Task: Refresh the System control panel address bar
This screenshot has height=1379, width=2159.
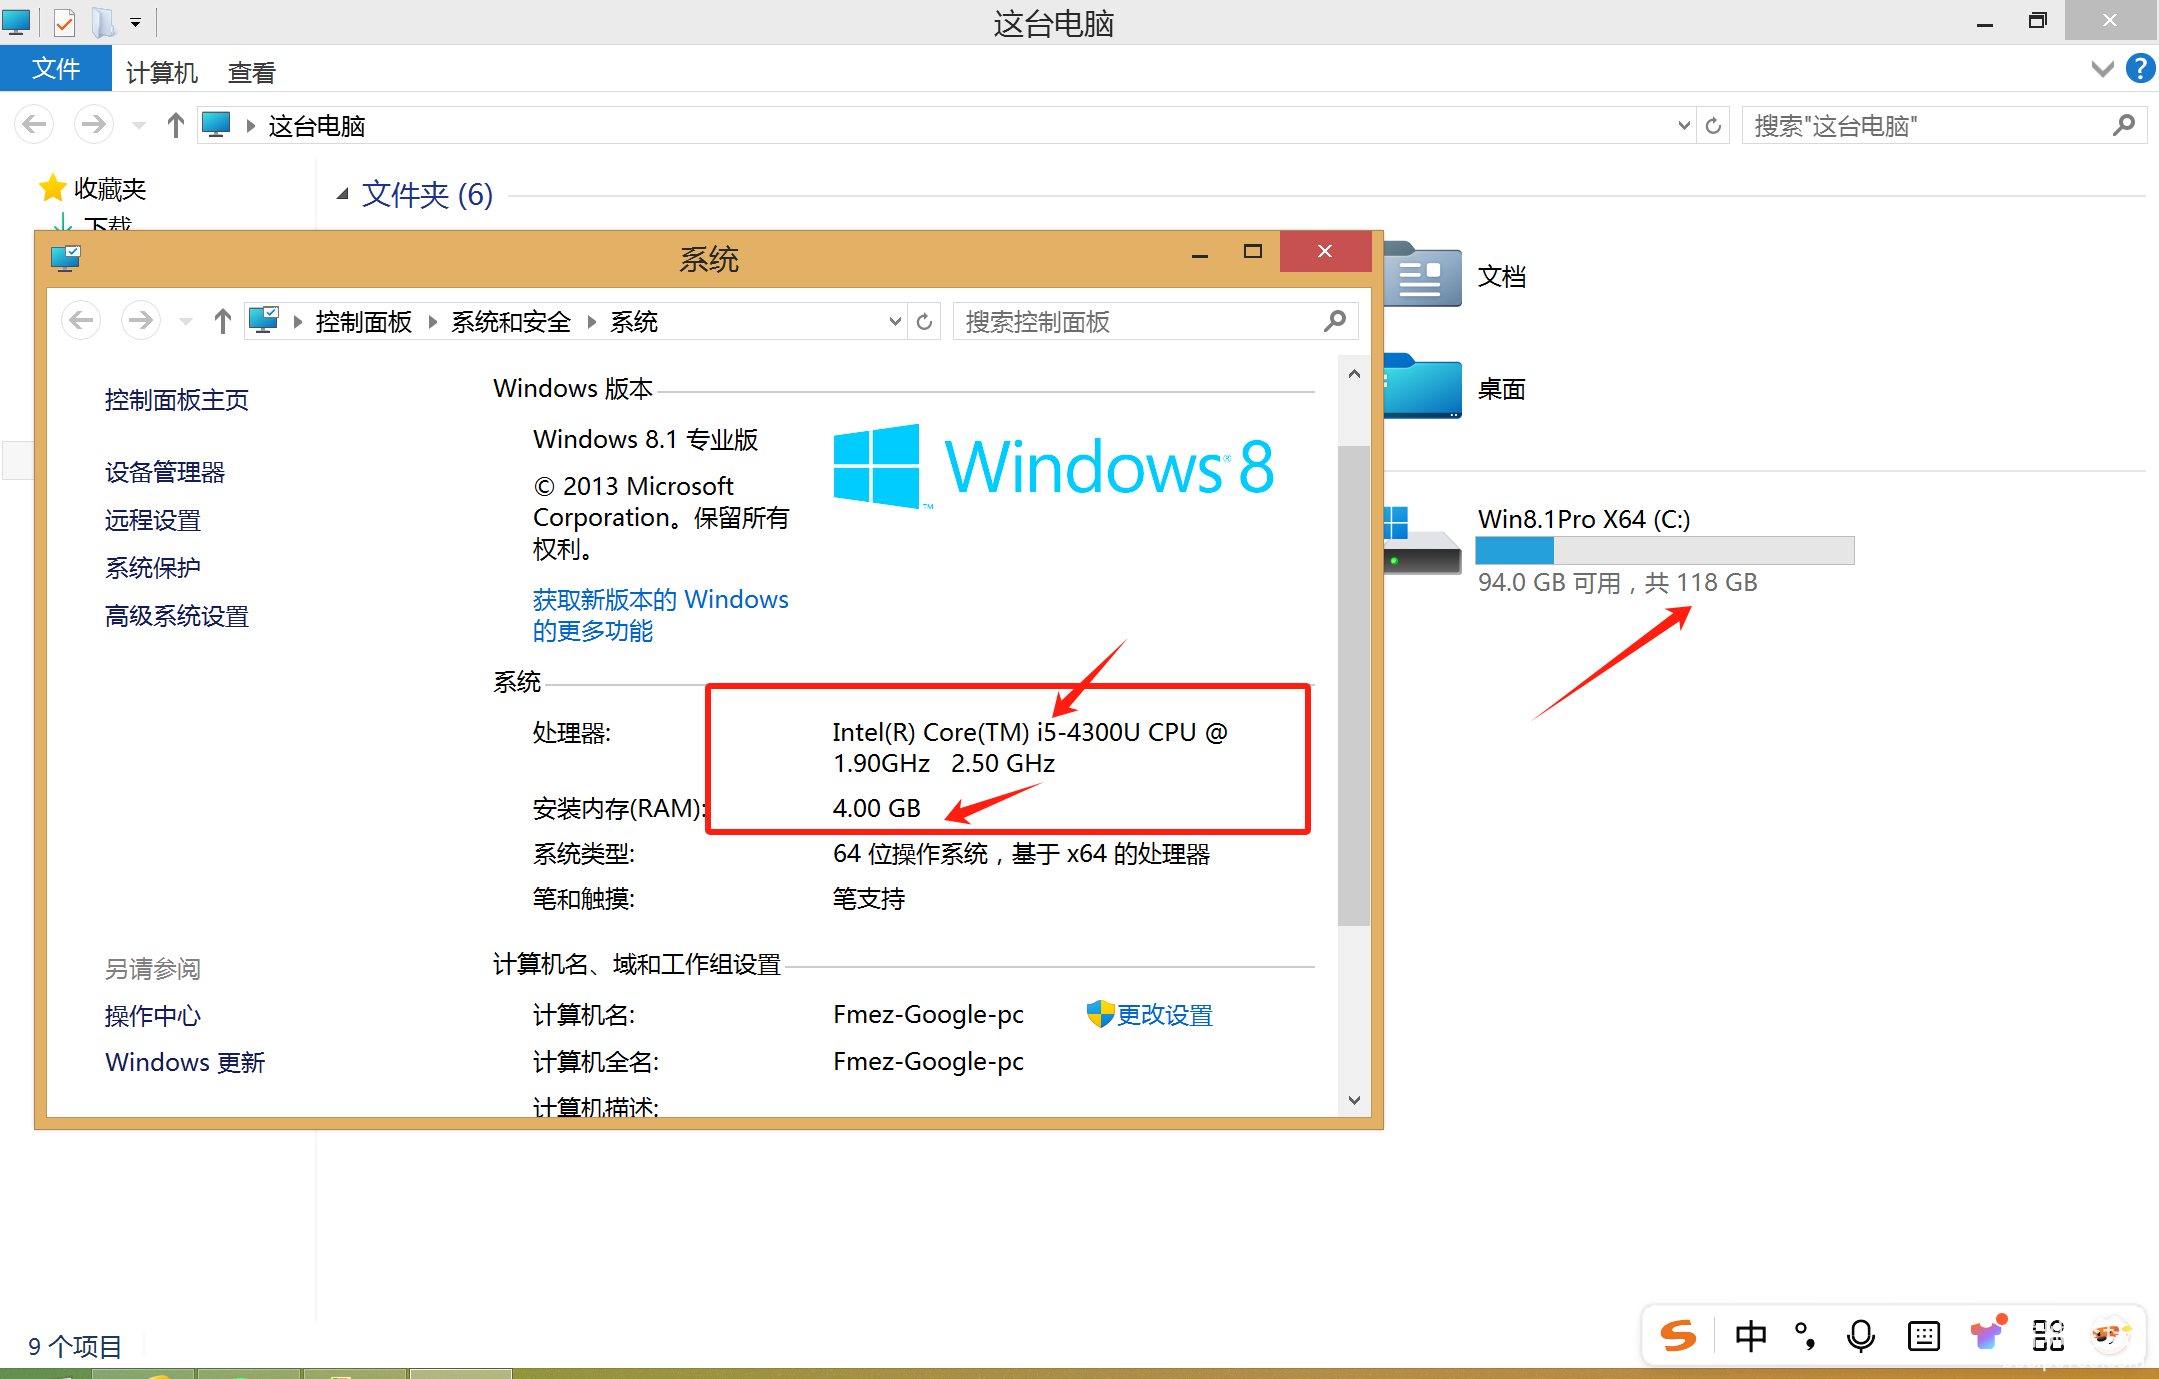Action: point(924,321)
